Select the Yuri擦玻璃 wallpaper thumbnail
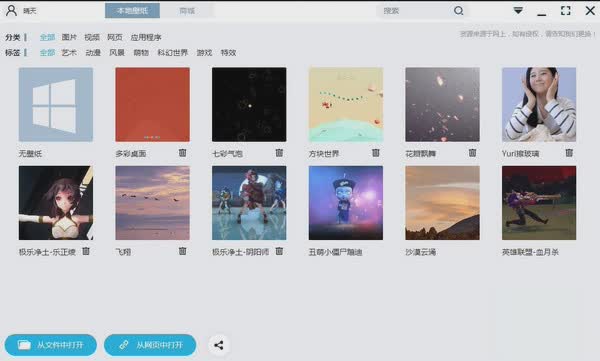The image size is (600, 361). pos(539,105)
